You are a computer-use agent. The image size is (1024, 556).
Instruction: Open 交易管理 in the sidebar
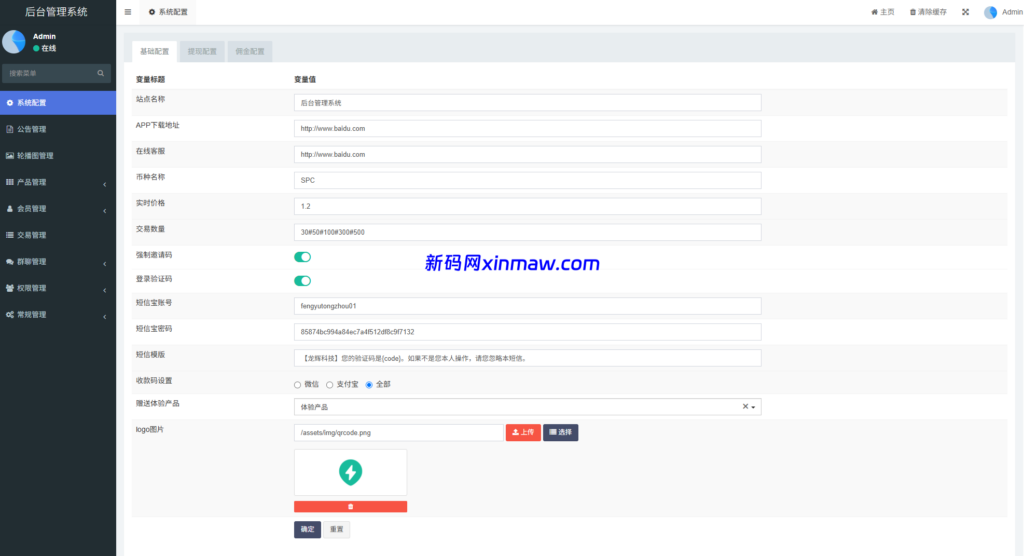(58, 235)
